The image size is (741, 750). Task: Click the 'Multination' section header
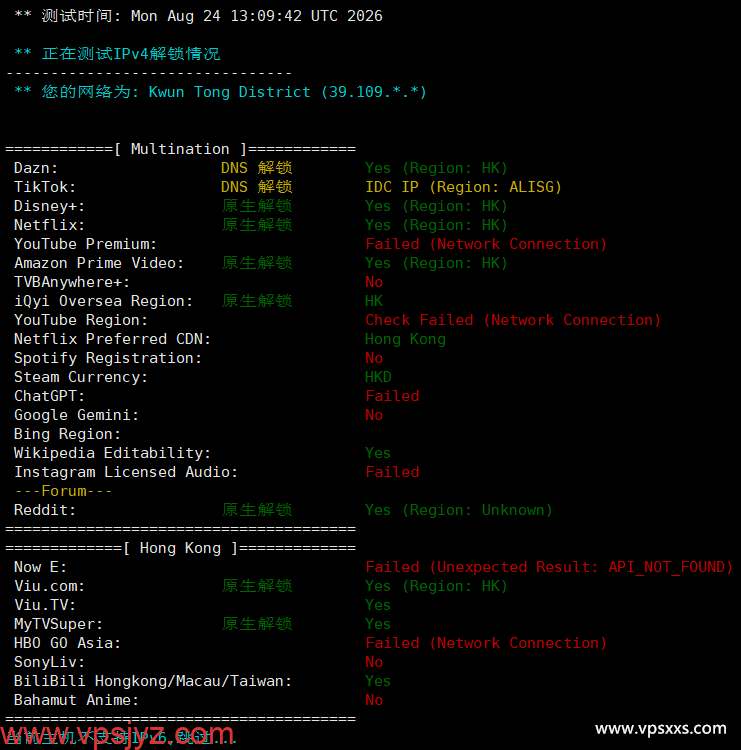(x=180, y=149)
